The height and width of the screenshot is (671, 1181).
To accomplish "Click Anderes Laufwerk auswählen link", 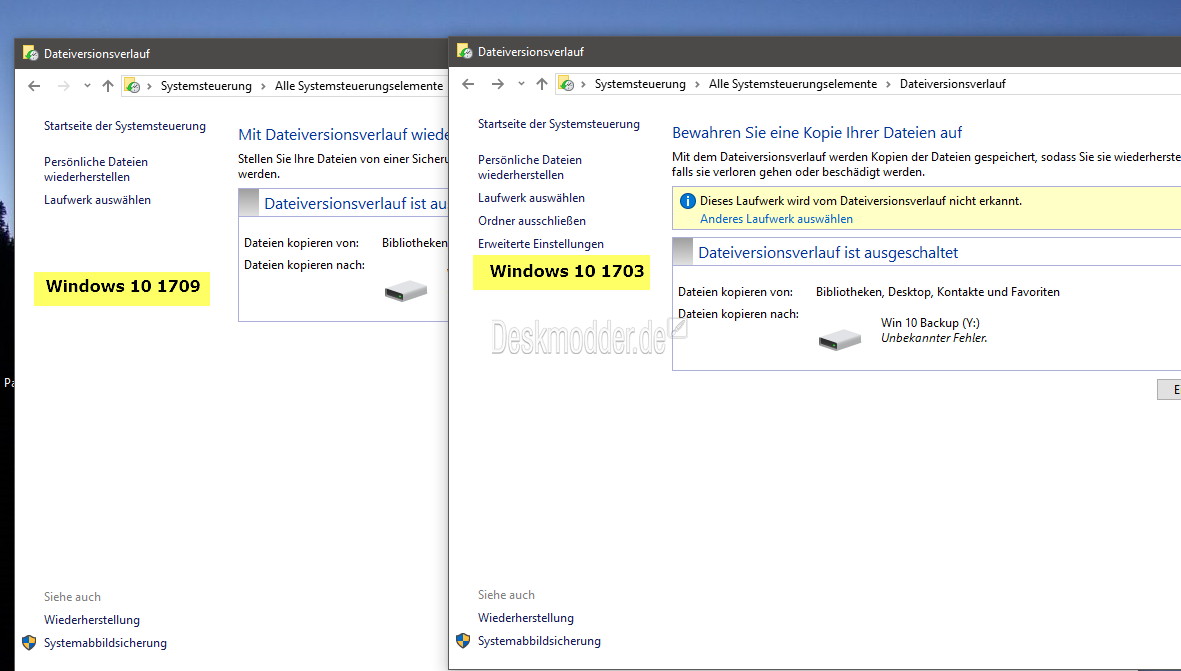I will pyautogui.click(x=777, y=218).
